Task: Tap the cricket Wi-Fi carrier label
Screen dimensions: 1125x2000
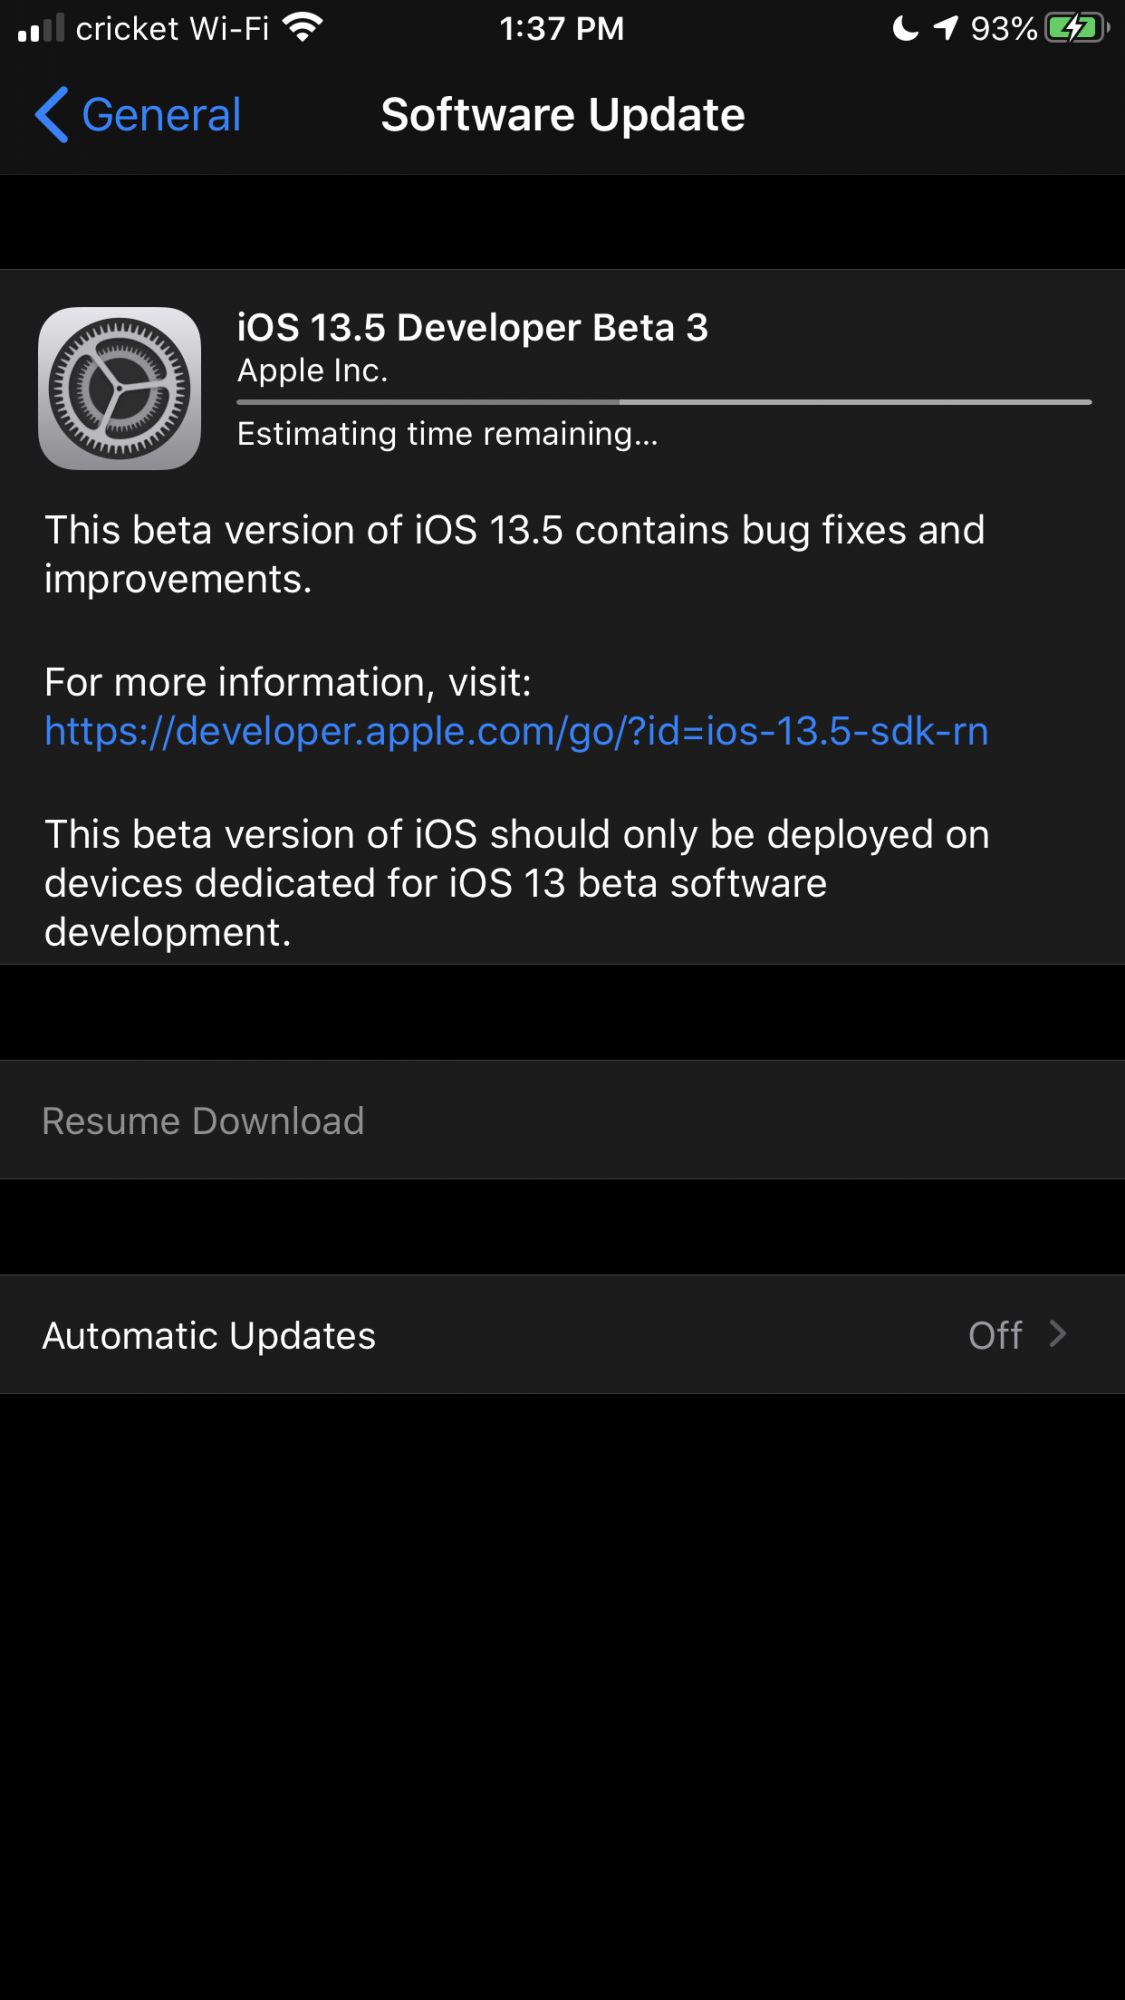Action: pyautogui.click(x=172, y=29)
